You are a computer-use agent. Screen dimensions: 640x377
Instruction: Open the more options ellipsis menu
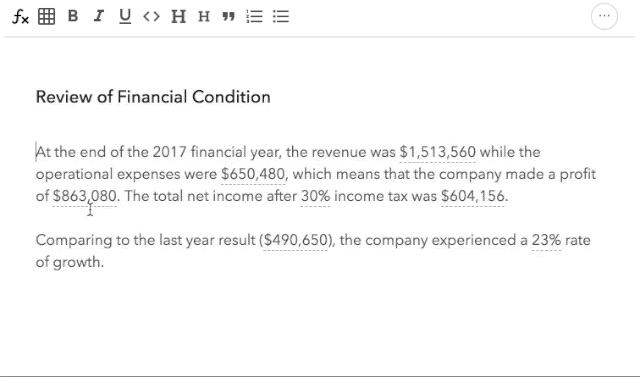click(x=604, y=16)
